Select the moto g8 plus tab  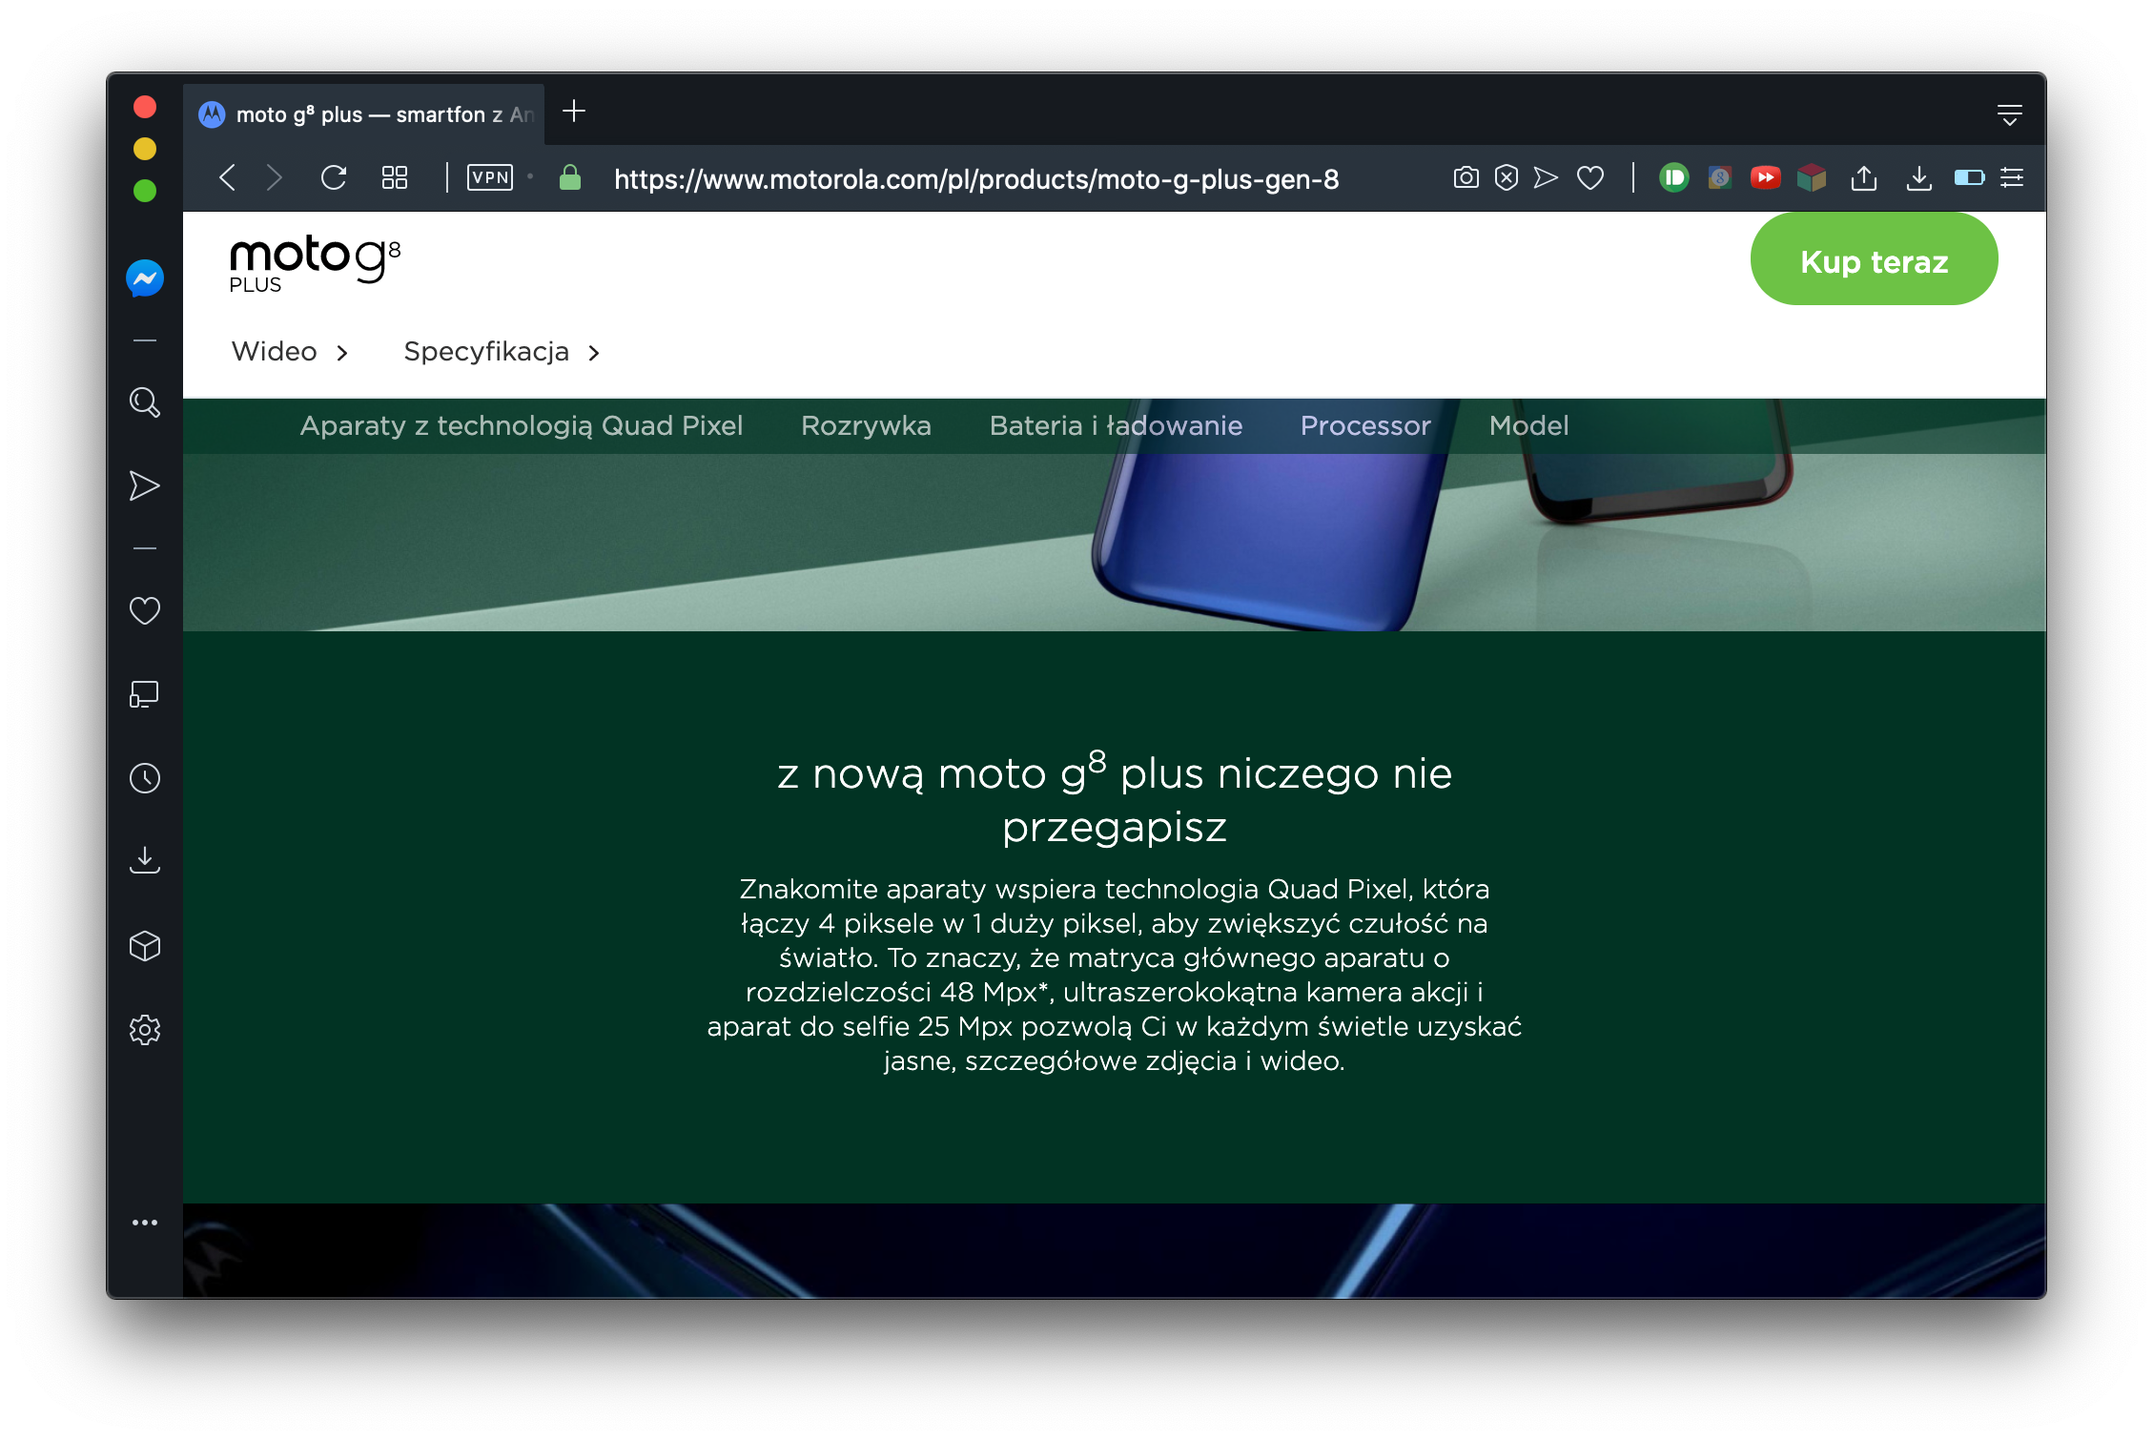366,114
